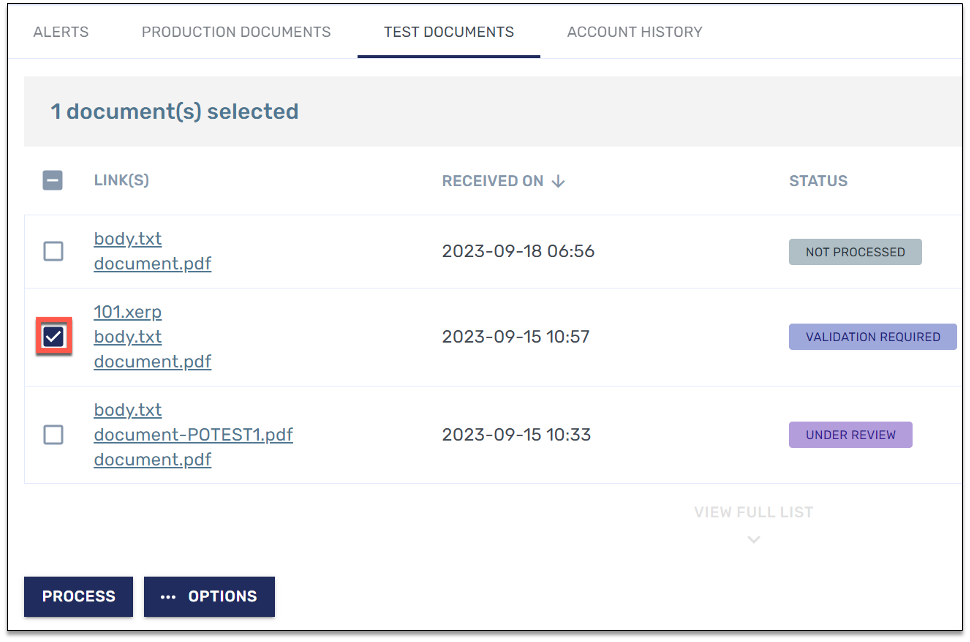The width and height of the screenshot is (970, 642).
Task: Expand View Full List
Action: 753,512
